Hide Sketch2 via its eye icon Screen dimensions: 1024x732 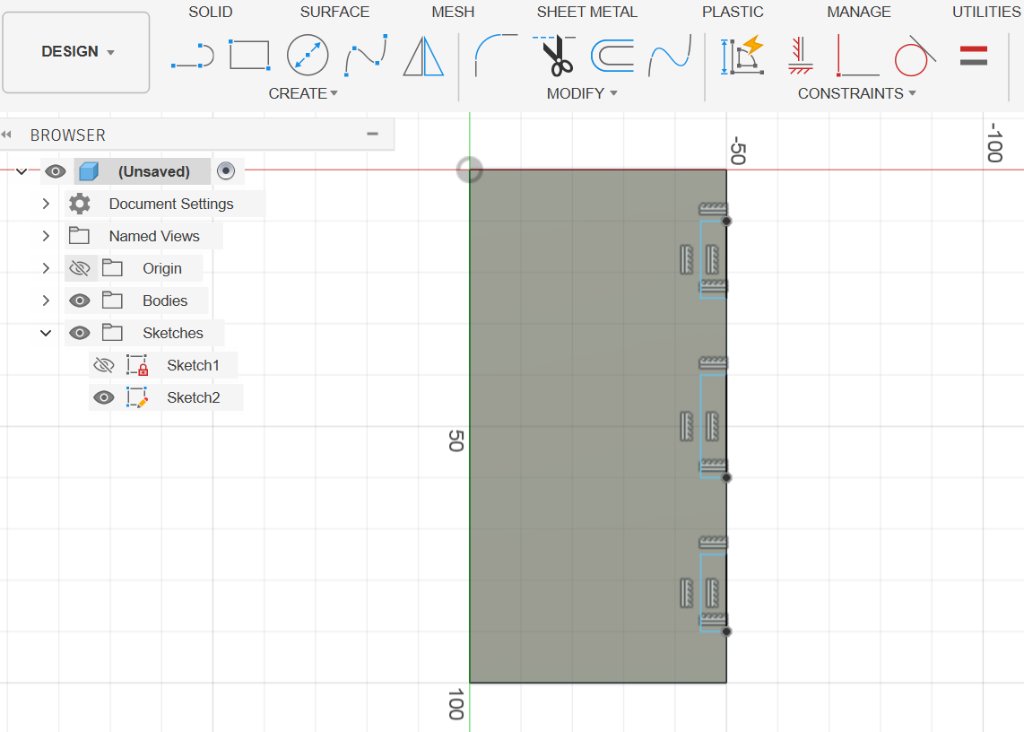104,398
